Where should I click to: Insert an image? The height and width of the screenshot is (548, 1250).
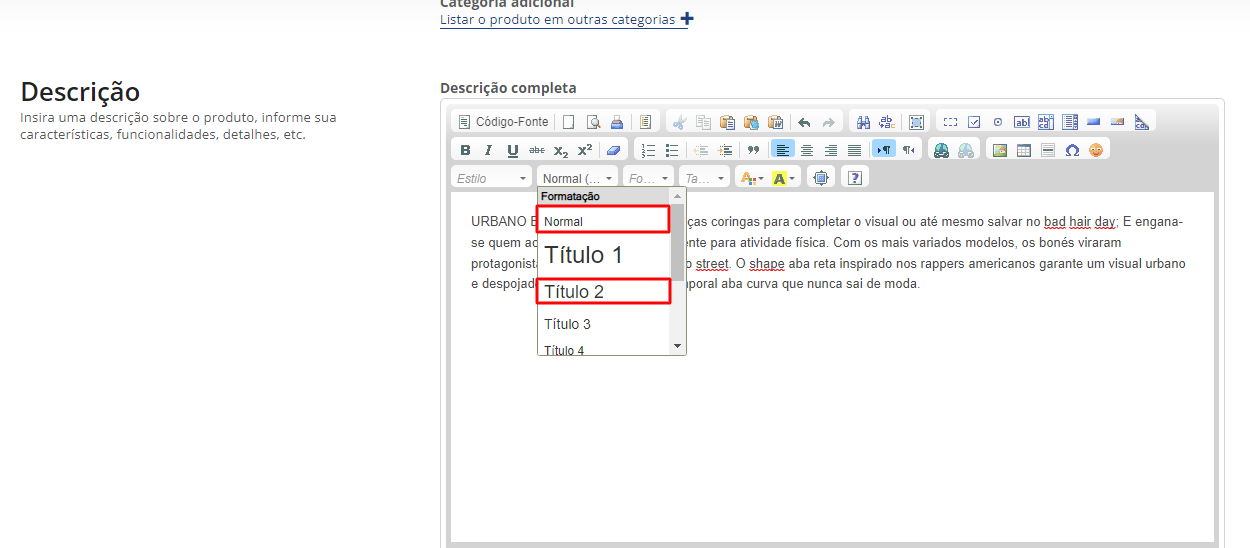pyautogui.click(x=999, y=150)
